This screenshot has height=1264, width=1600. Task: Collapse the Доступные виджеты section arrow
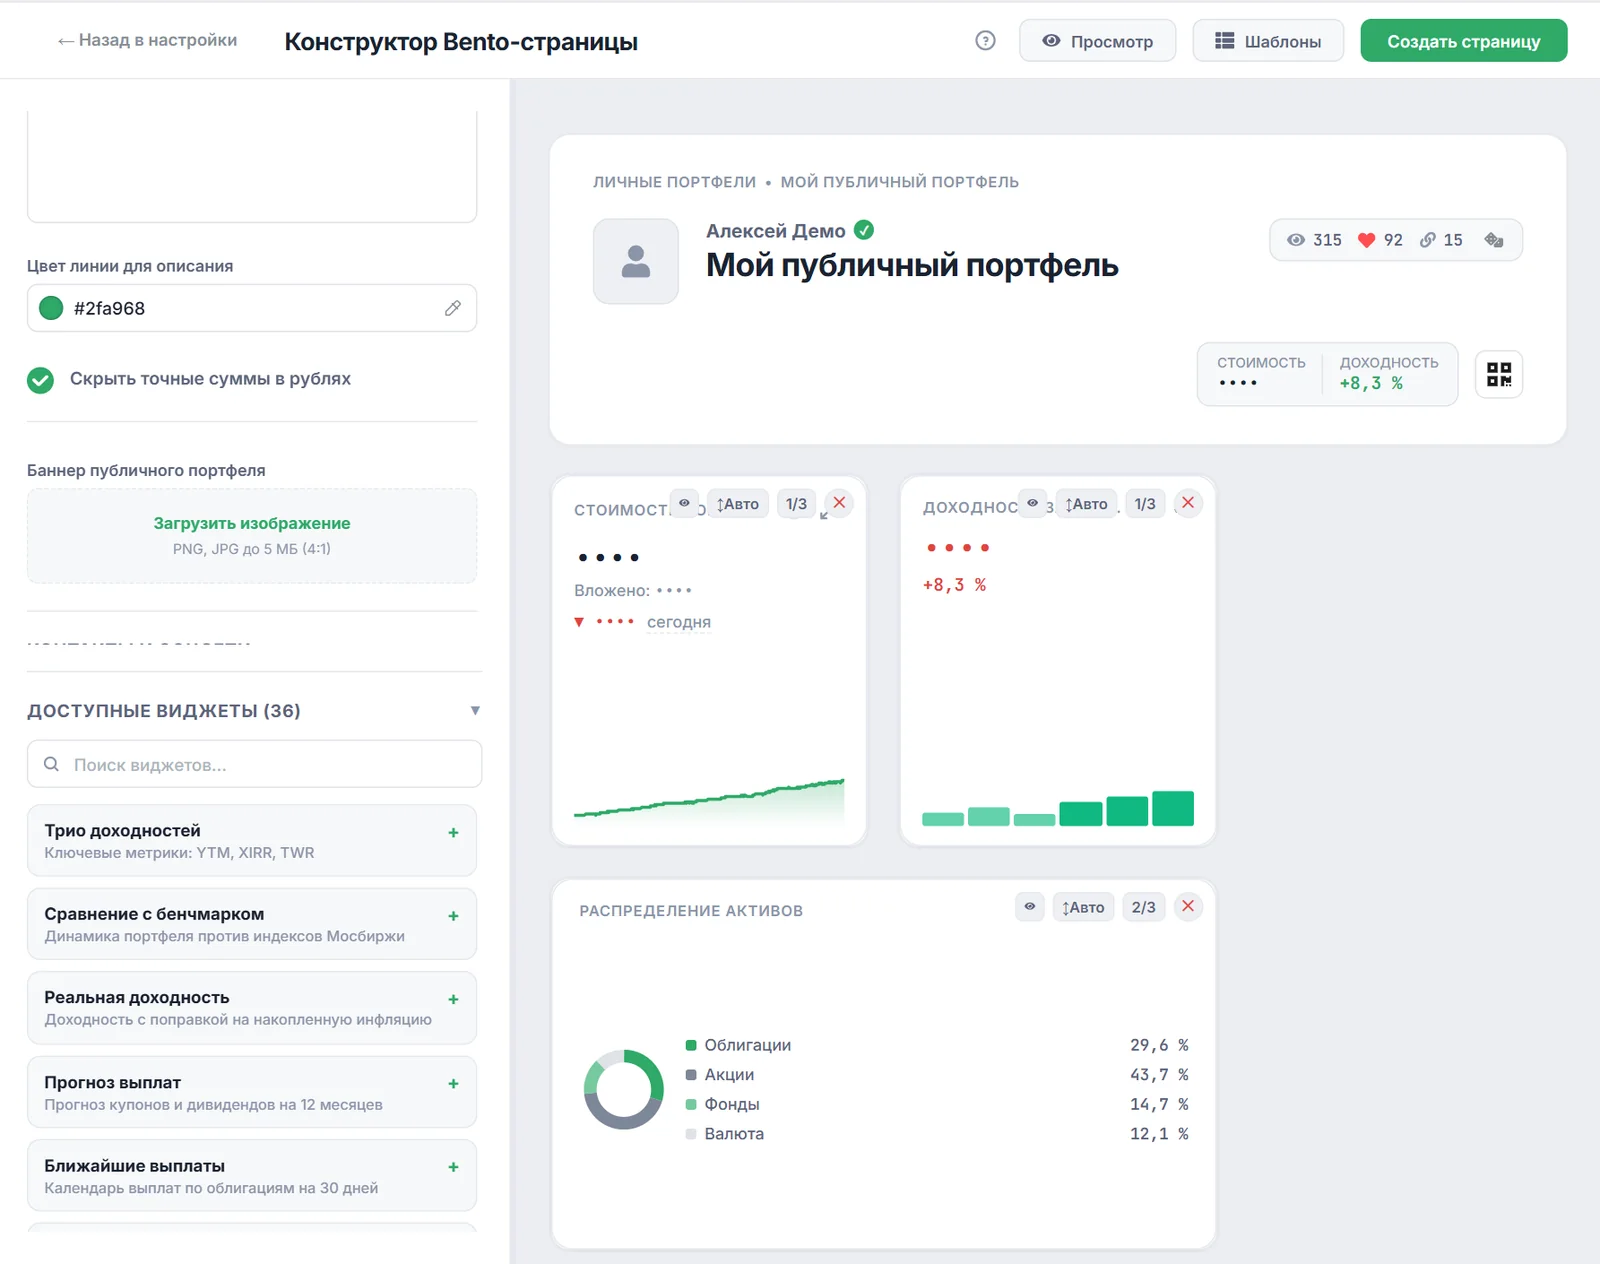[x=475, y=711]
